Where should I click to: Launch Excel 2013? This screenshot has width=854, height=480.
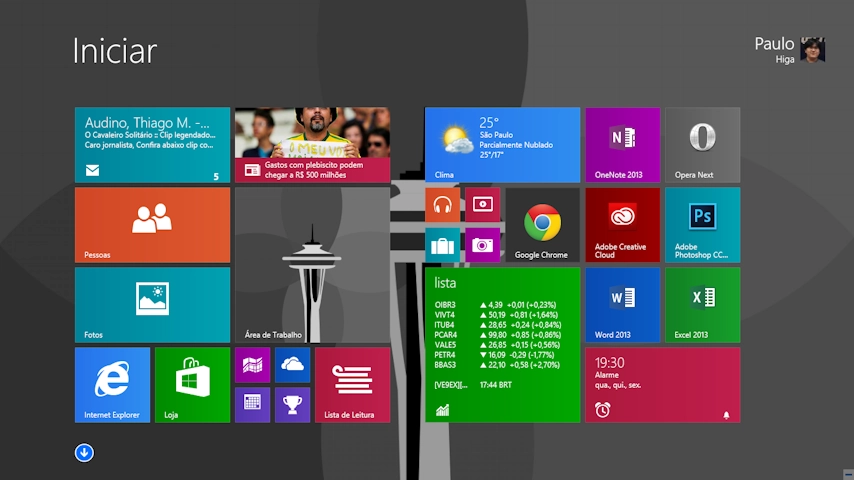coord(703,305)
